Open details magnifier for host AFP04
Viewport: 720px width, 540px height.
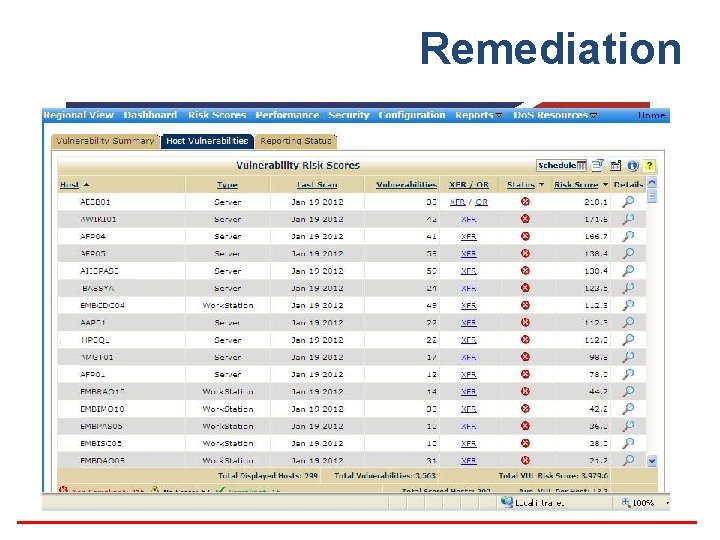[x=628, y=236]
